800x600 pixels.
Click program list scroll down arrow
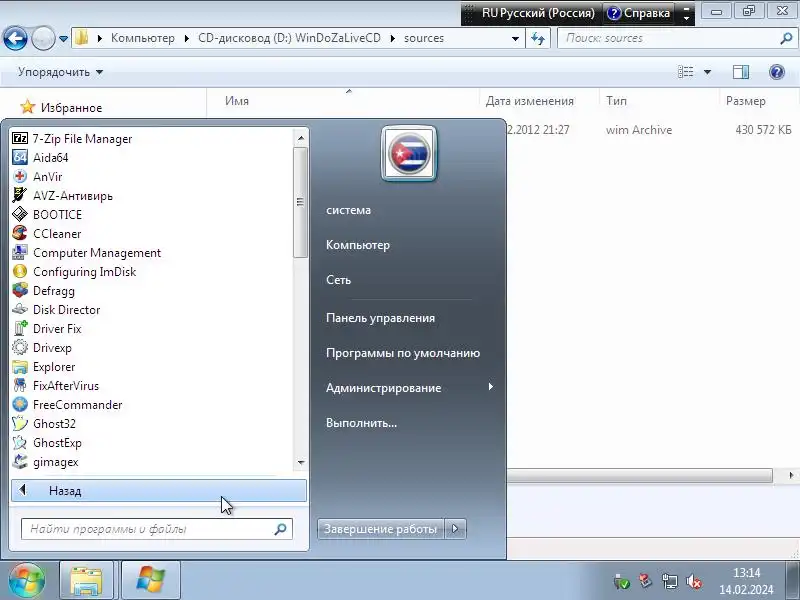point(301,463)
